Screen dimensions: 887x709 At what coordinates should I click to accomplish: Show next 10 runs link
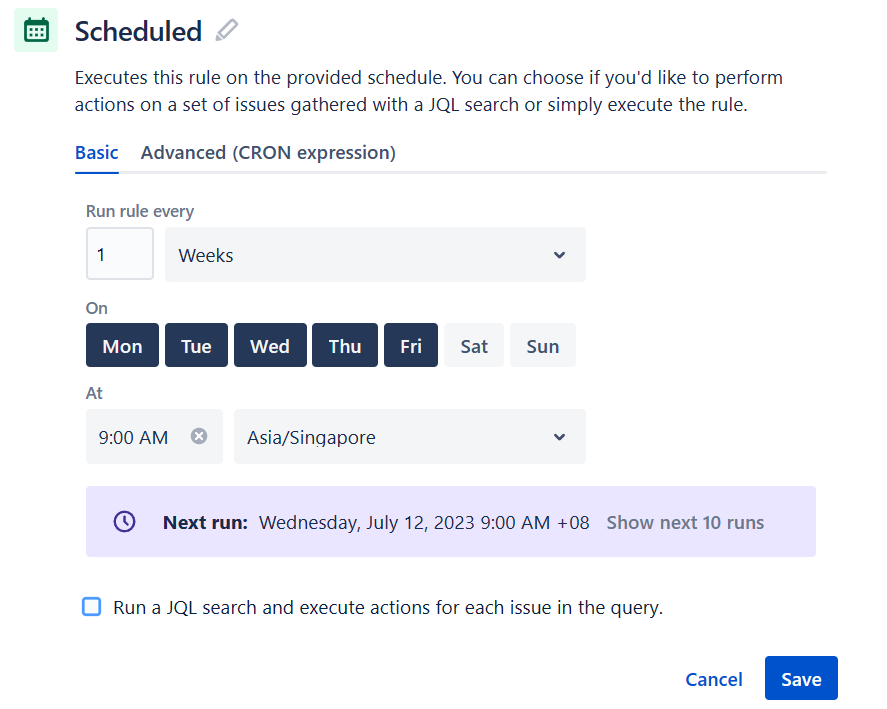pyautogui.click(x=685, y=522)
